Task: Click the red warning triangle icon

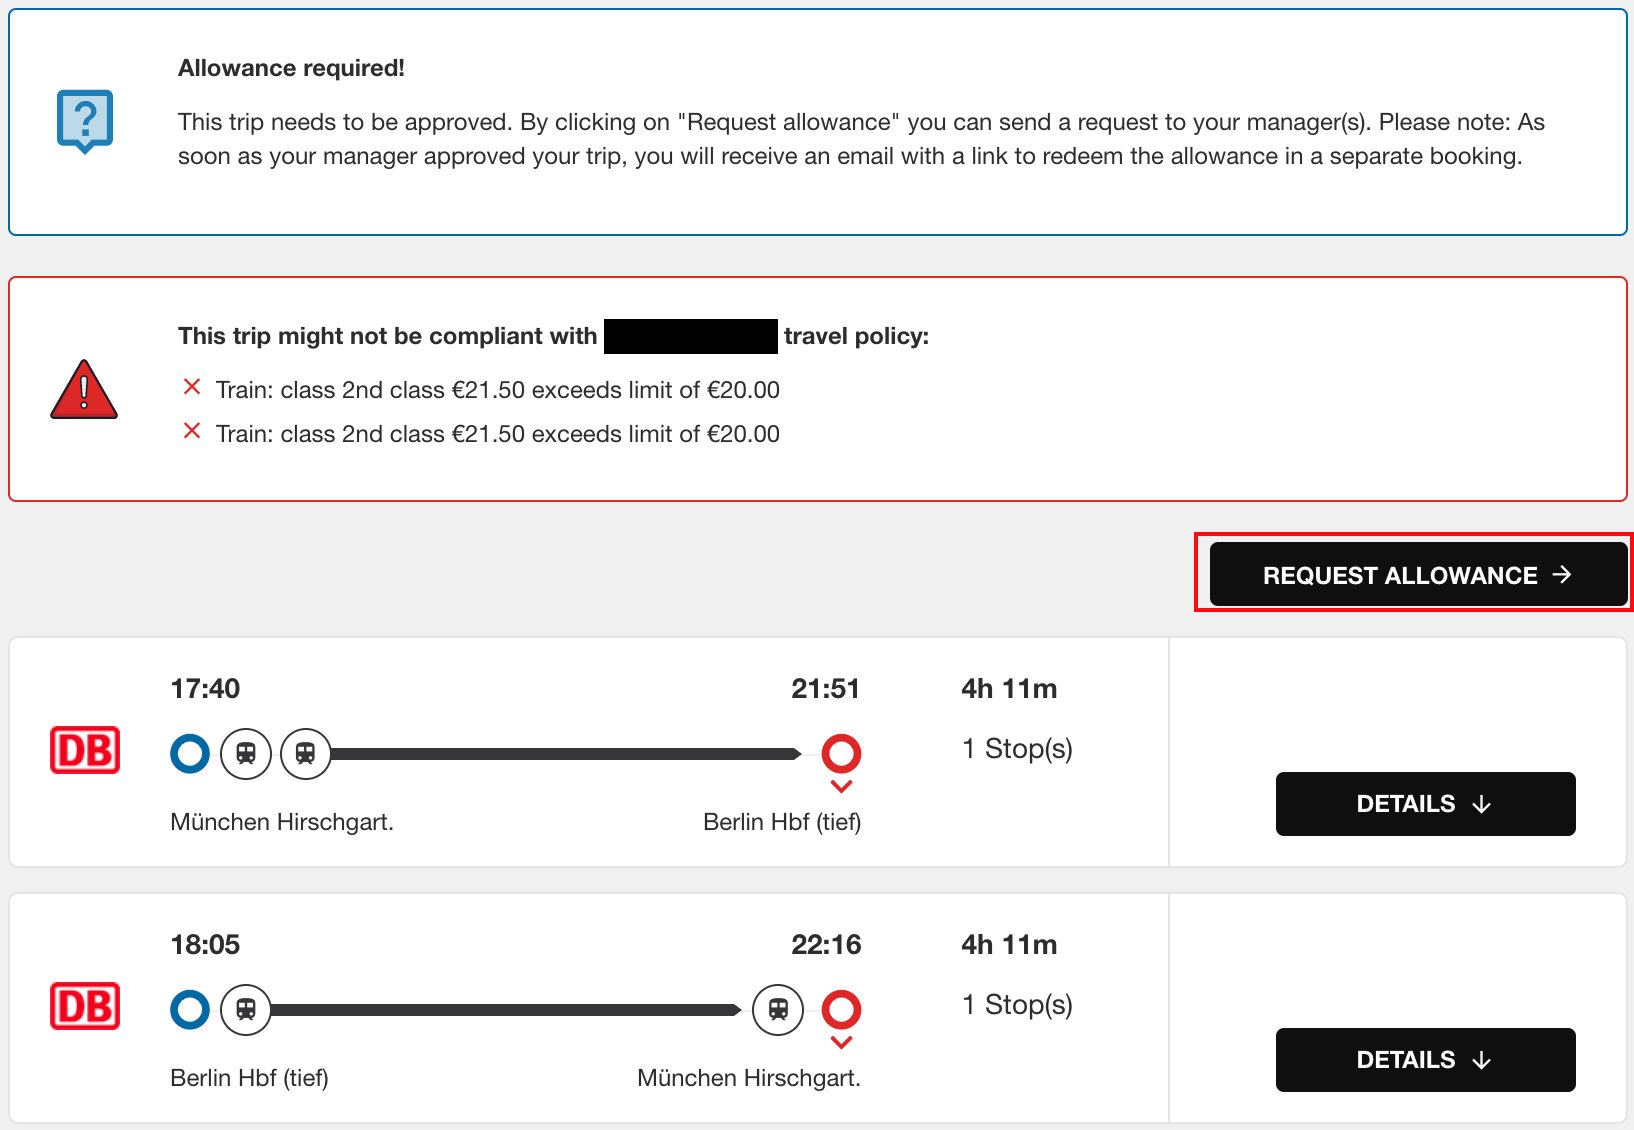Action: (x=84, y=389)
